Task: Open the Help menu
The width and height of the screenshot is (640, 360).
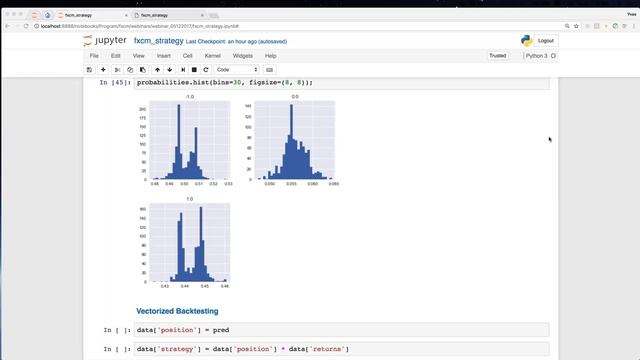Action: coord(271,56)
